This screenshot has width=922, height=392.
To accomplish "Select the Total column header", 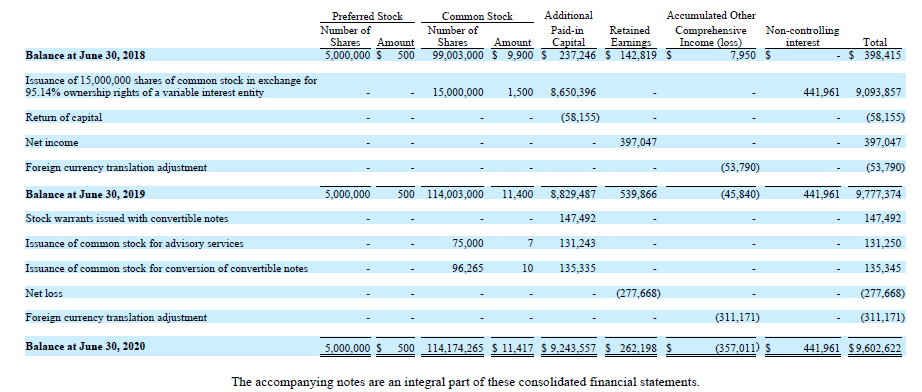I will [x=874, y=42].
